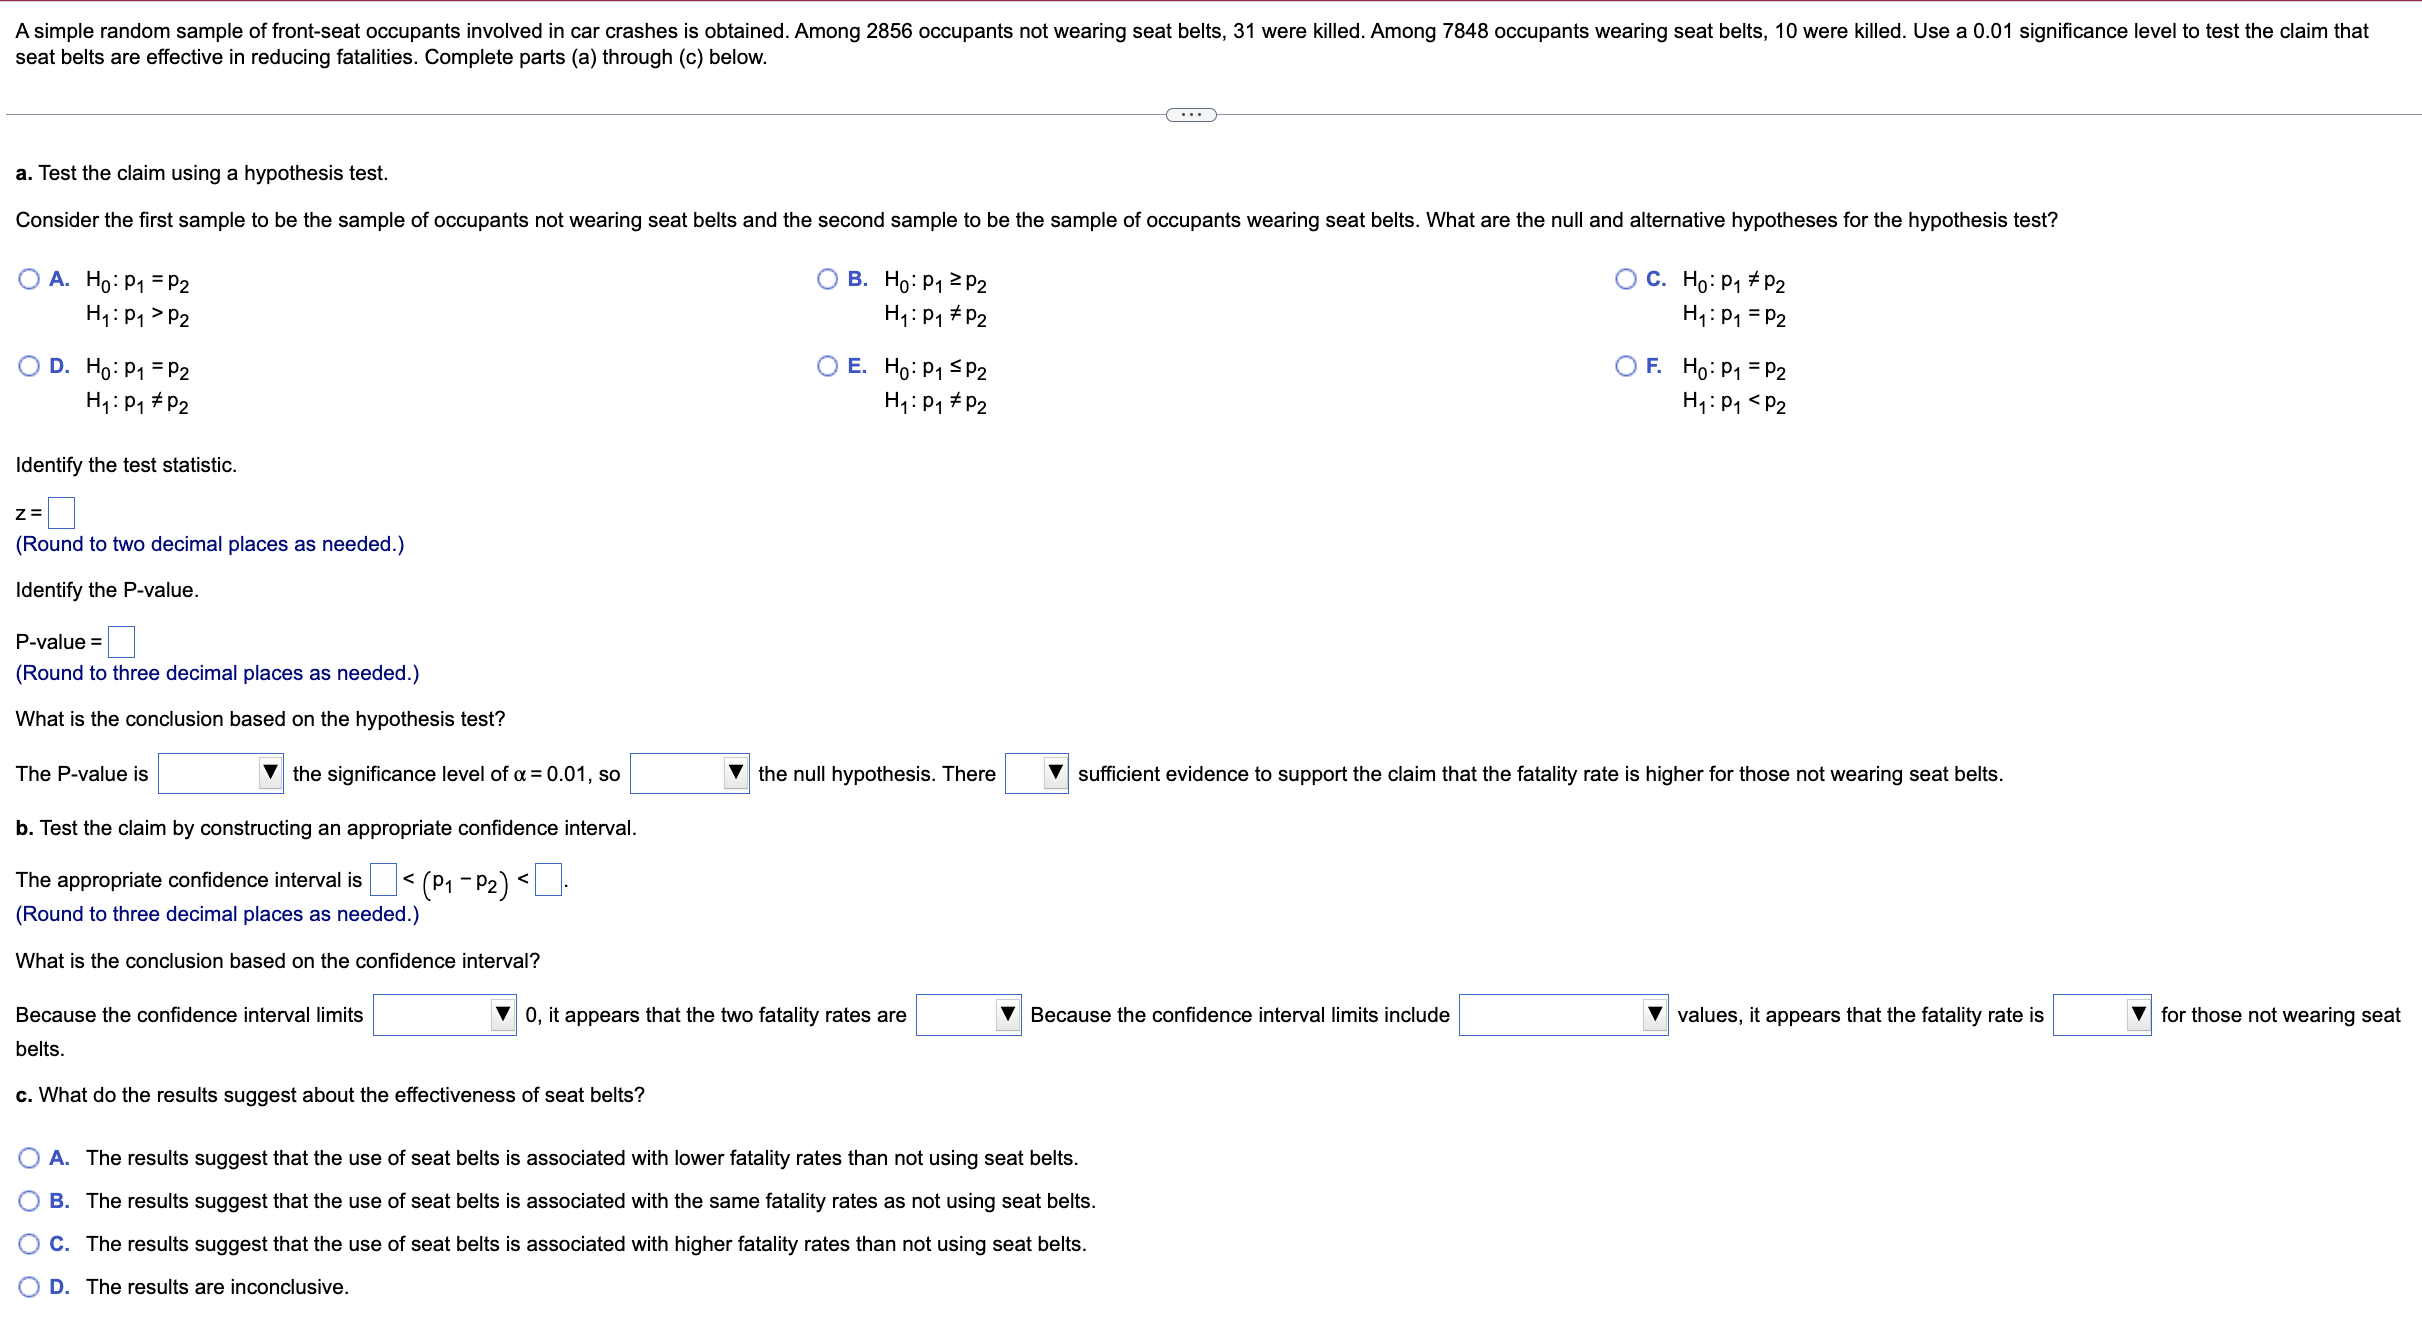This screenshot has width=2422, height=1328.
Task: Choose hypothesis option F with p1 < p2
Action: coord(1625,366)
